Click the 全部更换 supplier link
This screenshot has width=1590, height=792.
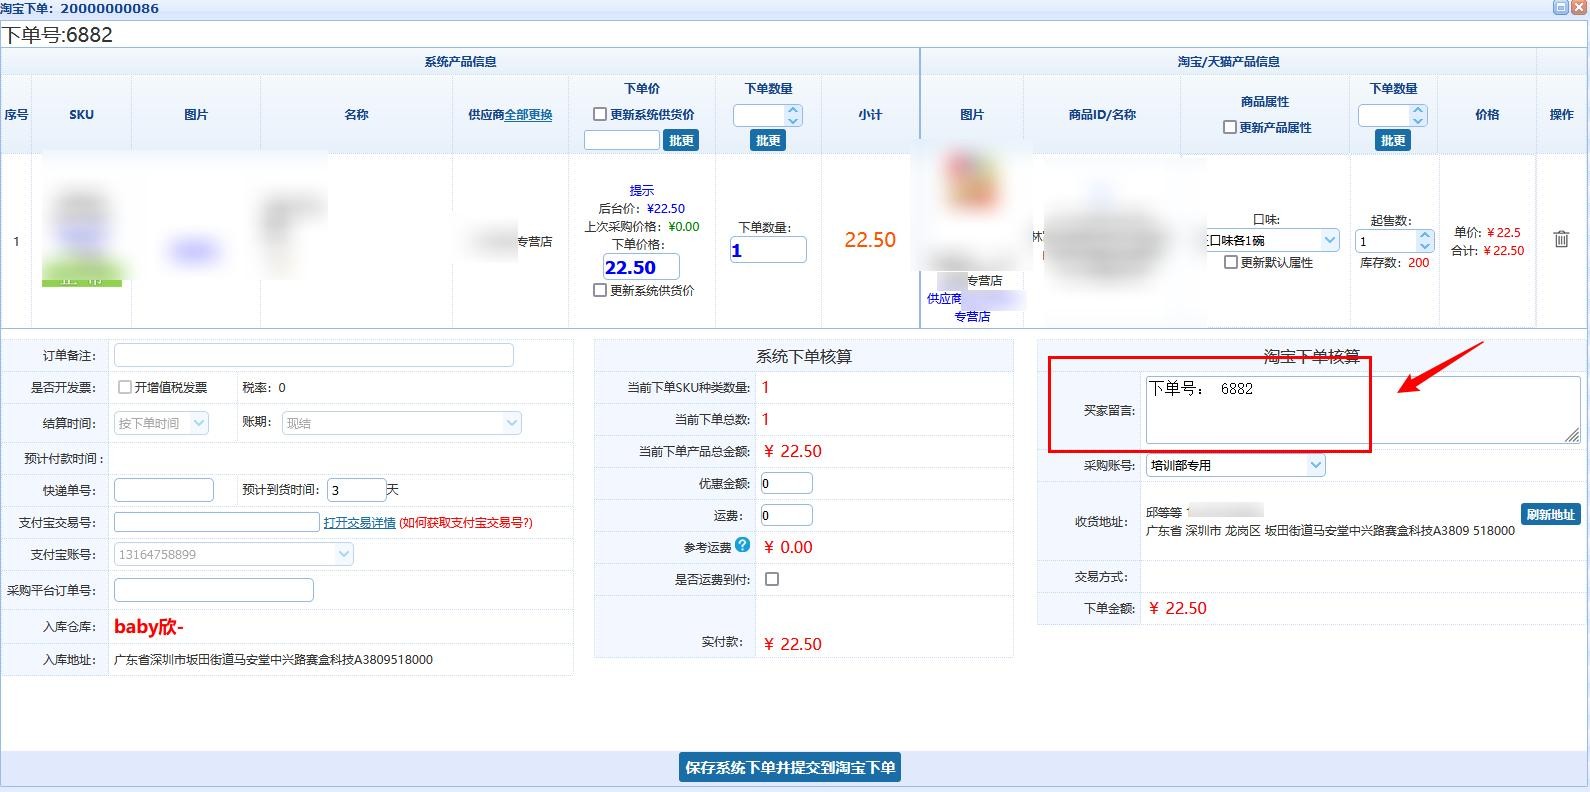click(528, 115)
